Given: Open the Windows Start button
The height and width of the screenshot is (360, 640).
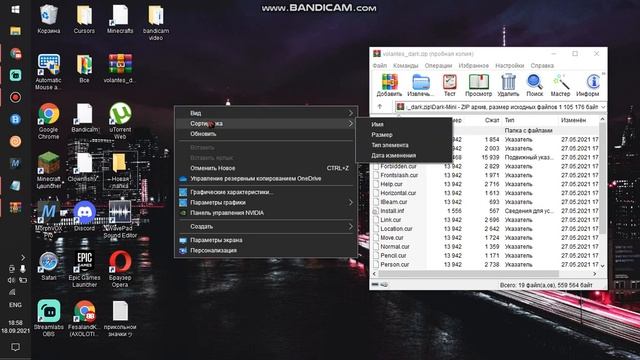Looking at the screenshot, I should click(16, 9).
